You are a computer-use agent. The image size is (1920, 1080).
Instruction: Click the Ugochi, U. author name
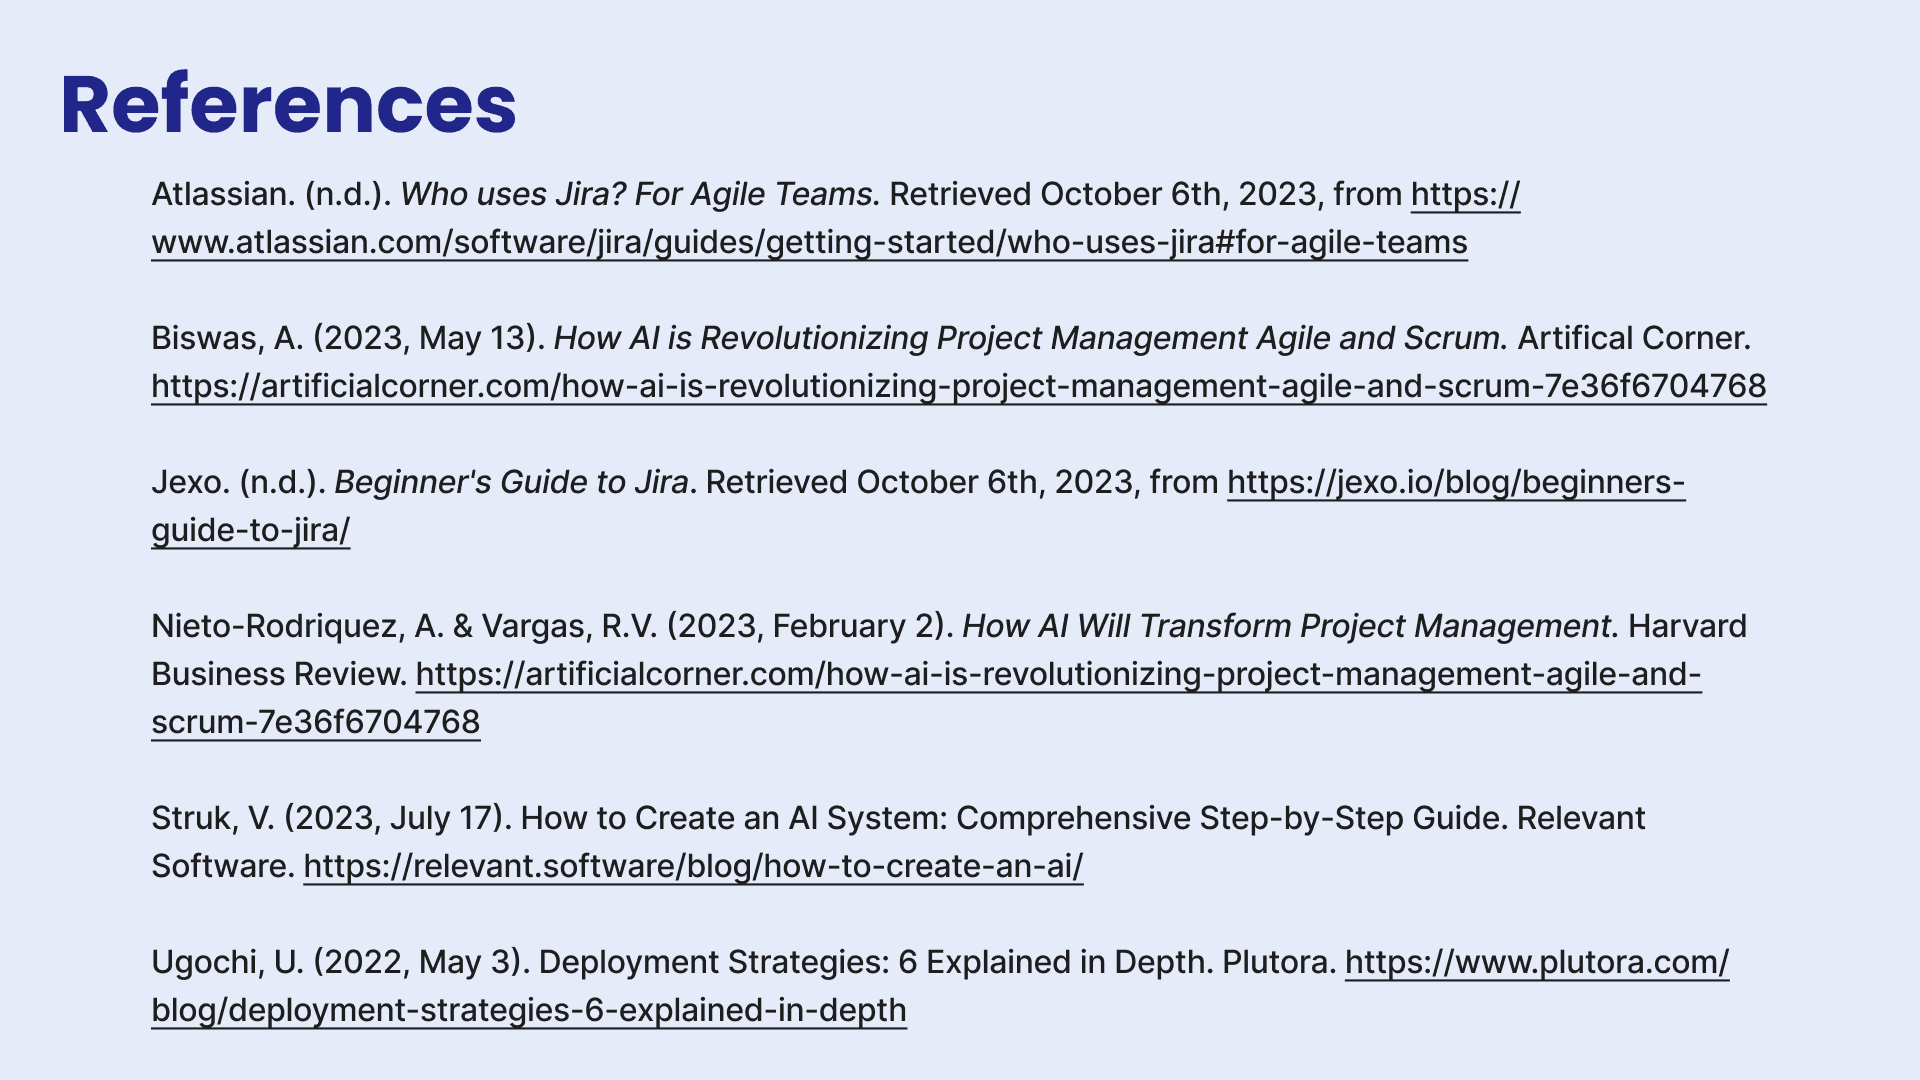(x=227, y=963)
